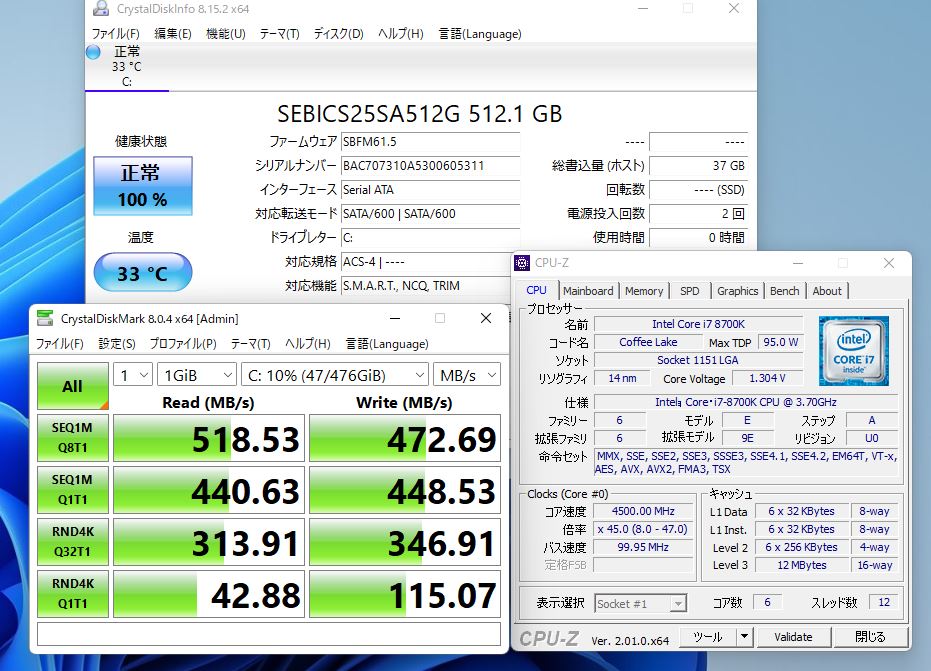The width and height of the screenshot is (931, 671).
Task: Expand the ツール dropdown arrow in CPU-Z
Action: (x=744, y=637)
